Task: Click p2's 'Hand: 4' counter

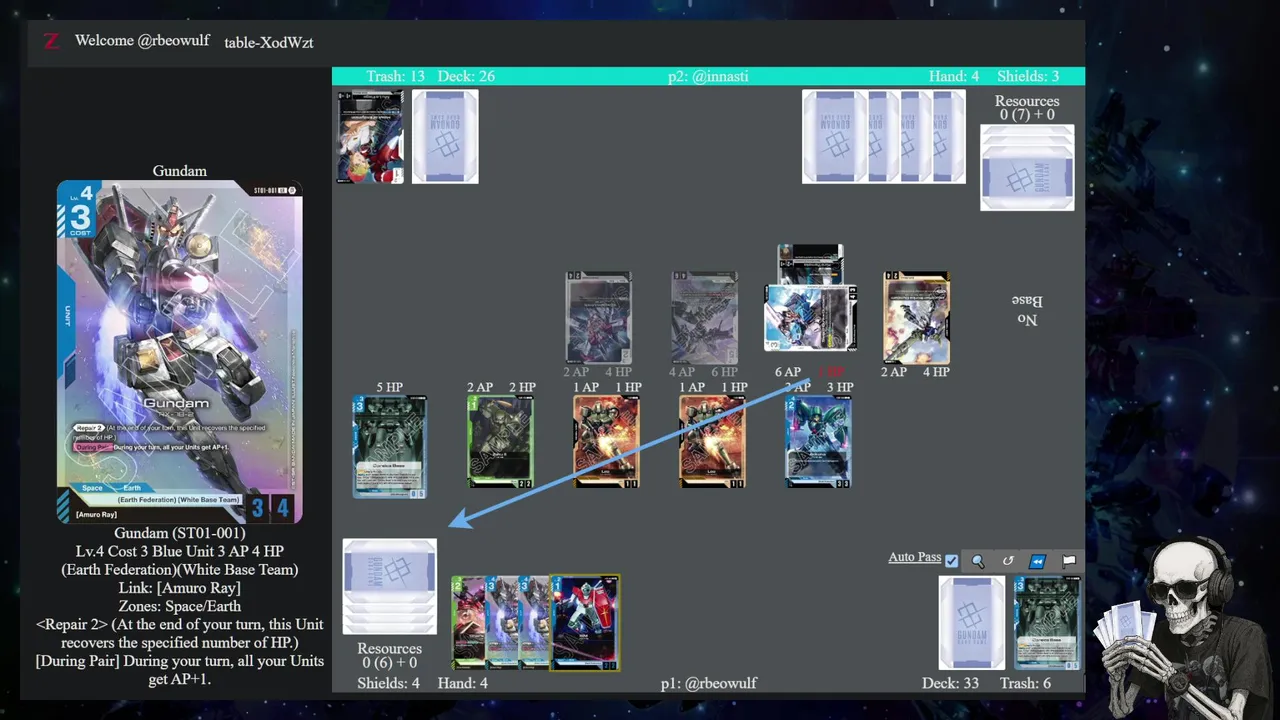Action: pyautogui.click(x=954, y=76)
